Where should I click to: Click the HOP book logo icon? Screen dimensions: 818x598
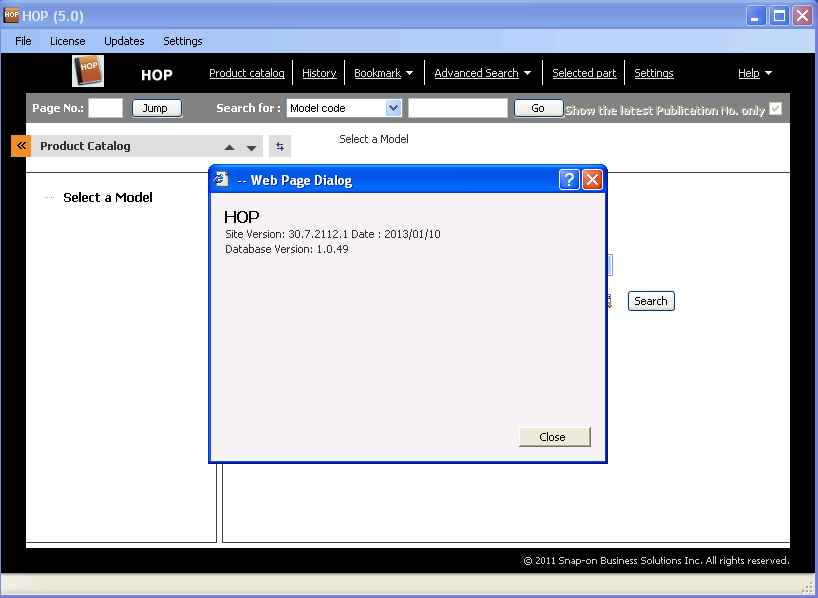(88, 72)
